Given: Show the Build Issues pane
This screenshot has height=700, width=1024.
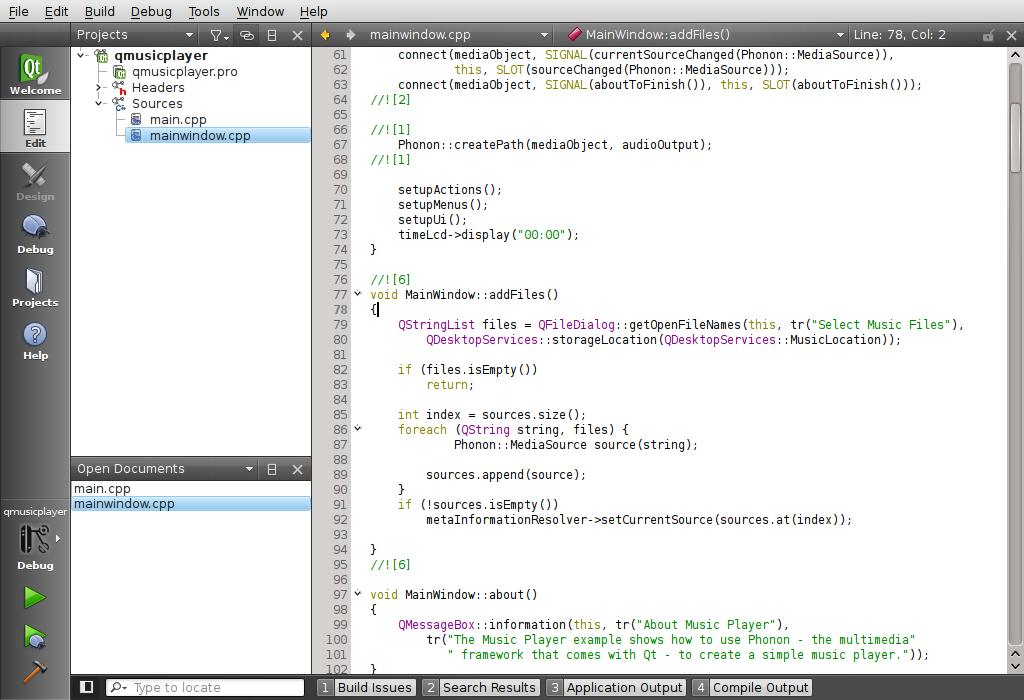Looking at the screenshot, I should 366,688.
